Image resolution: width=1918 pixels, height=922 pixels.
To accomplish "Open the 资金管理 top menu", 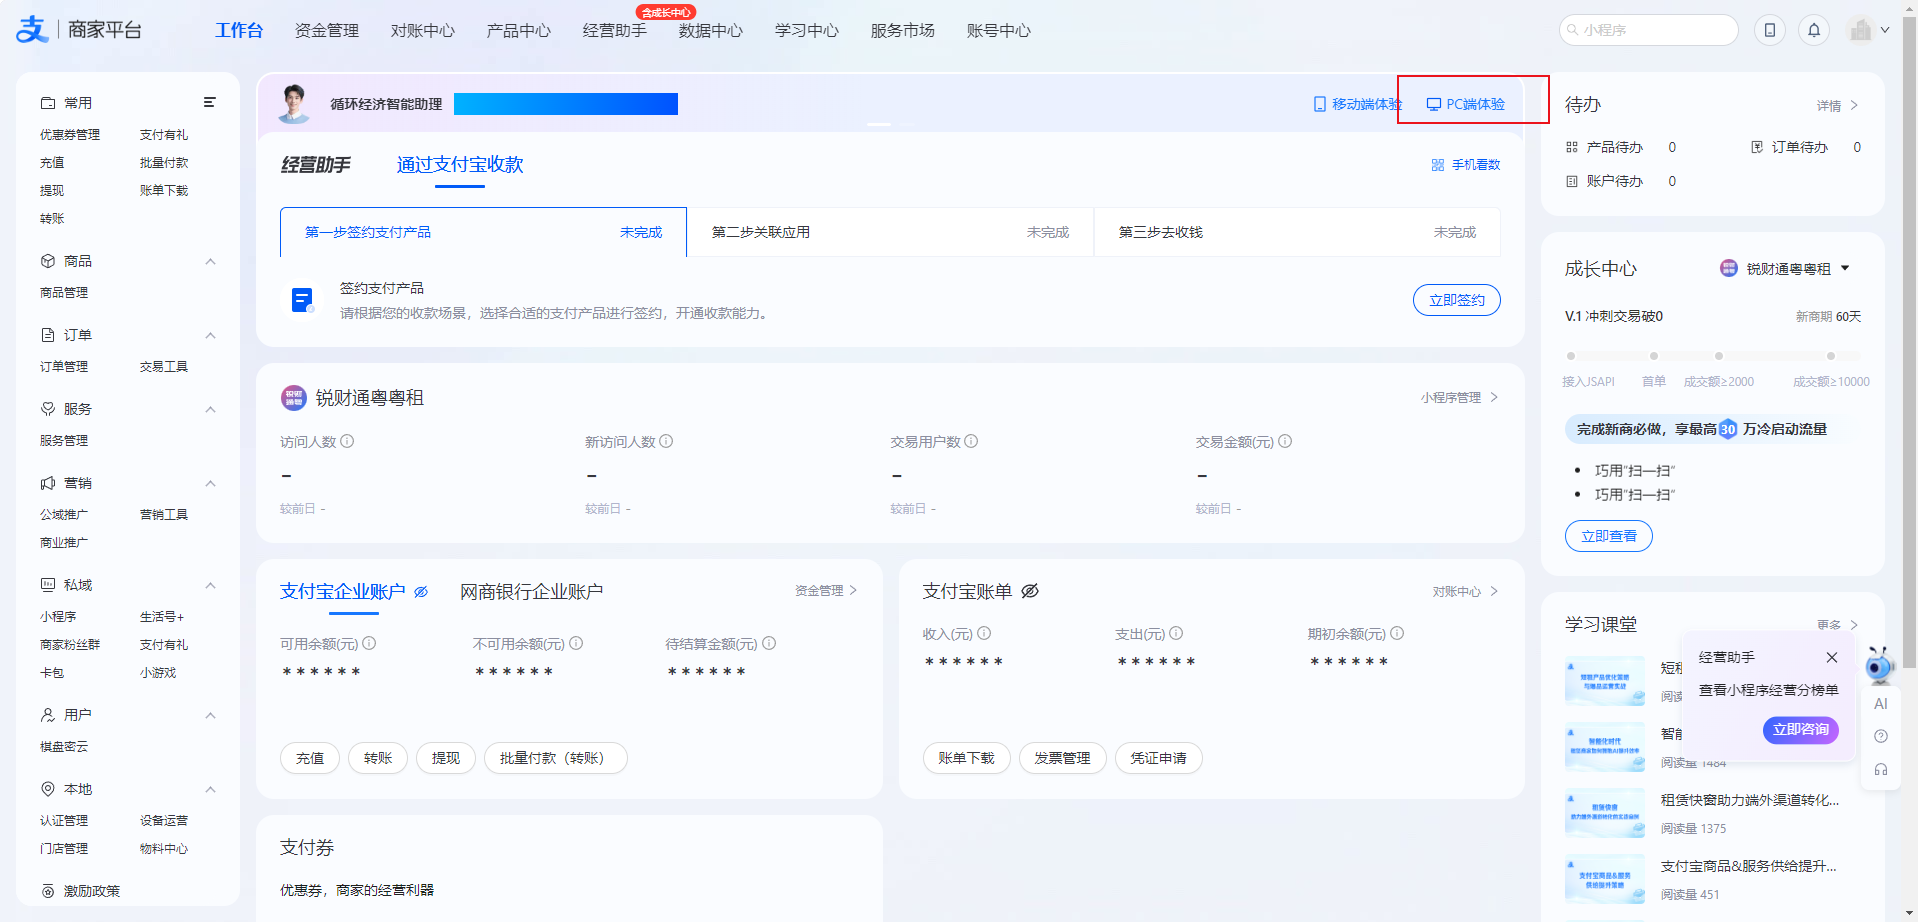I will tap(326, 30).
